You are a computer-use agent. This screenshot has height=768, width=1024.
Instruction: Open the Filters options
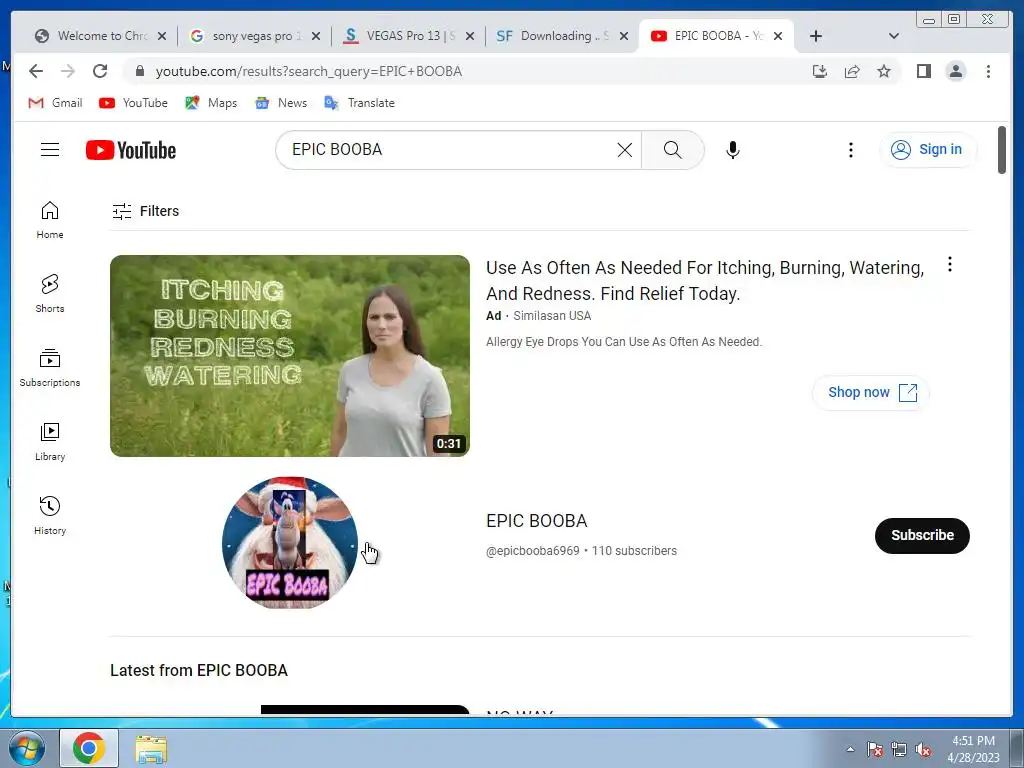(146, 211)
